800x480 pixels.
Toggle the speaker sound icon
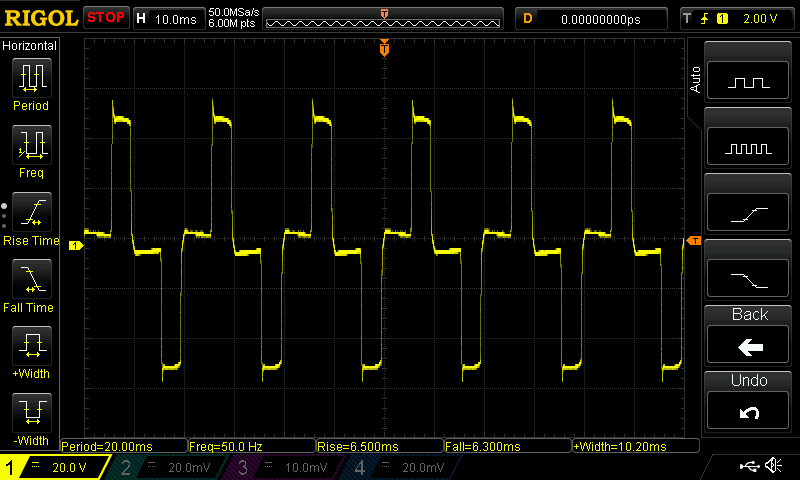coord(773,465)
